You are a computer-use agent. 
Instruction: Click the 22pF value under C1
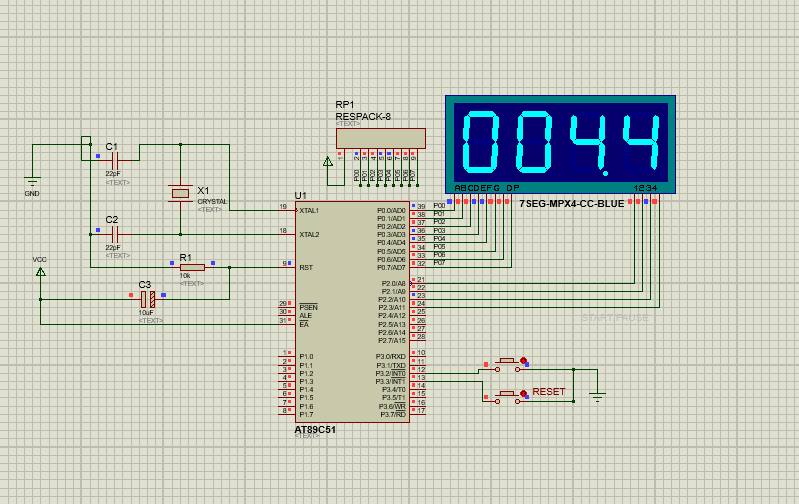point(113,174)
